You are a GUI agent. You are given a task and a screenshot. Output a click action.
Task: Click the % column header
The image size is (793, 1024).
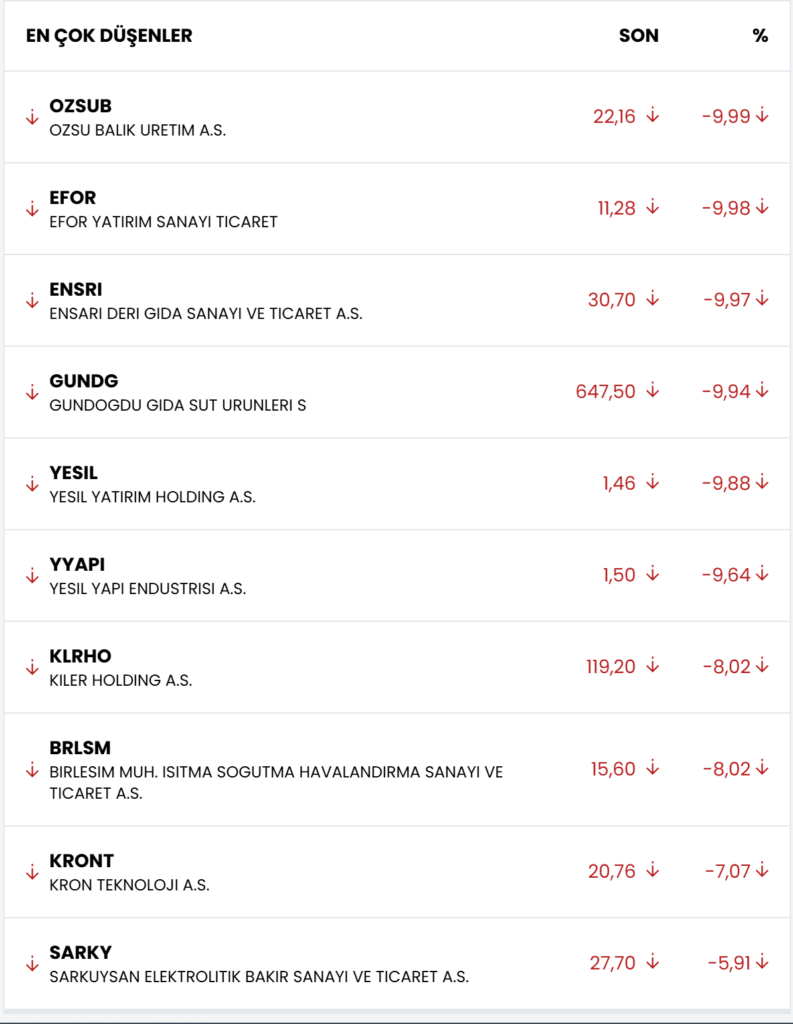click(760, 36)
